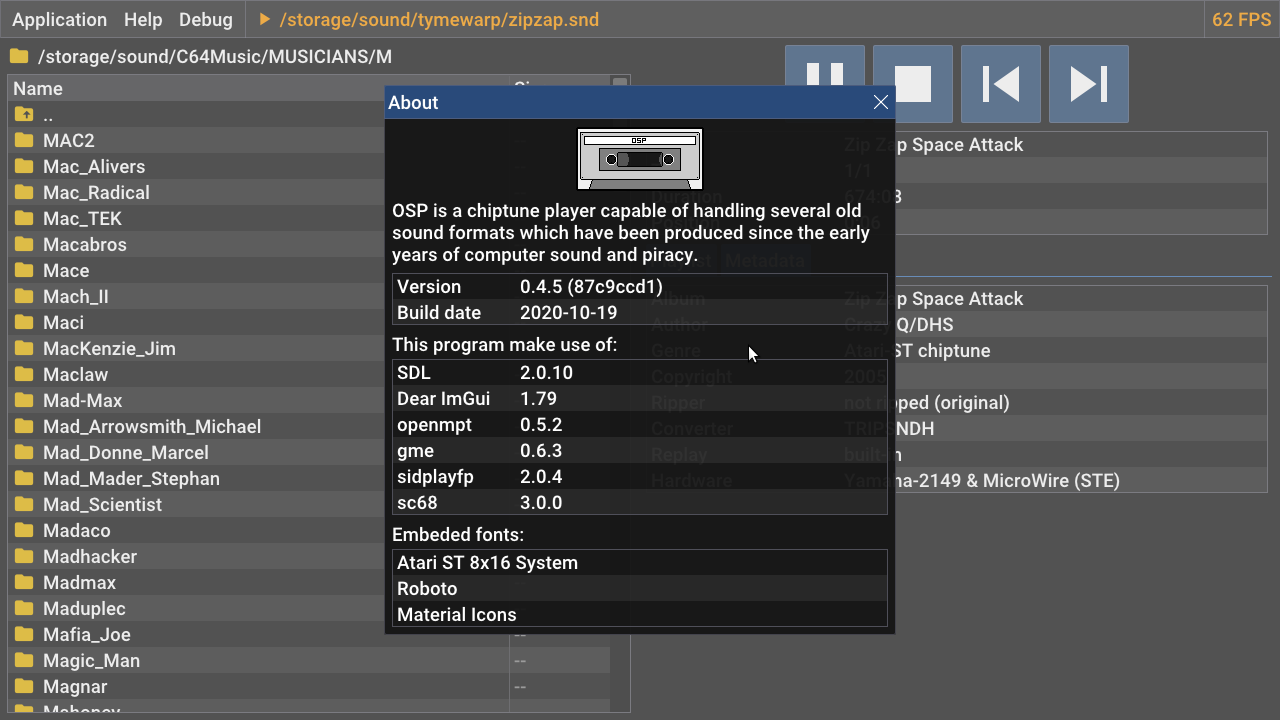Screen dimensions: 1280x720
Task: Go up using the '..' folder icon
Action: (24, 115)
